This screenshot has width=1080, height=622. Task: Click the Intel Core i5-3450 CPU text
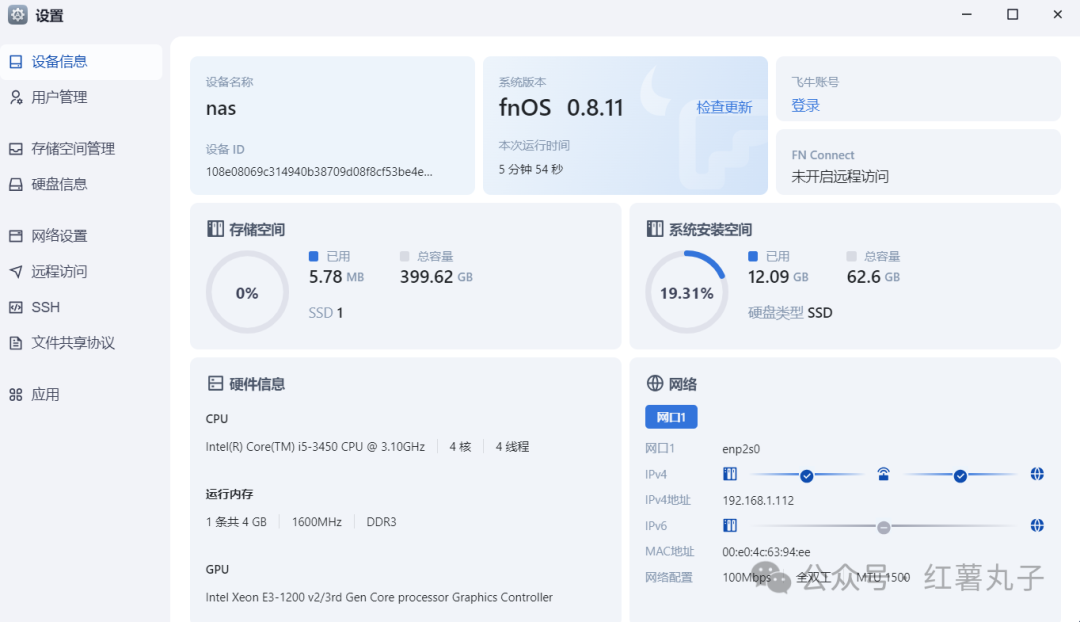coord(315,446)
